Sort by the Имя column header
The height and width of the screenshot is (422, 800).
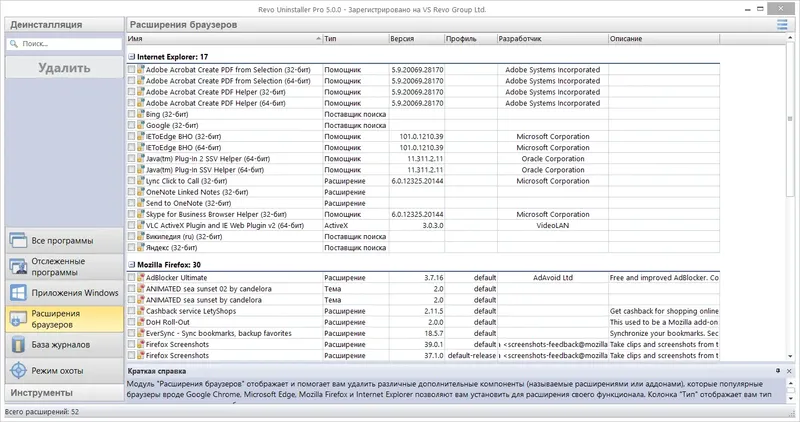coord(224,39)
